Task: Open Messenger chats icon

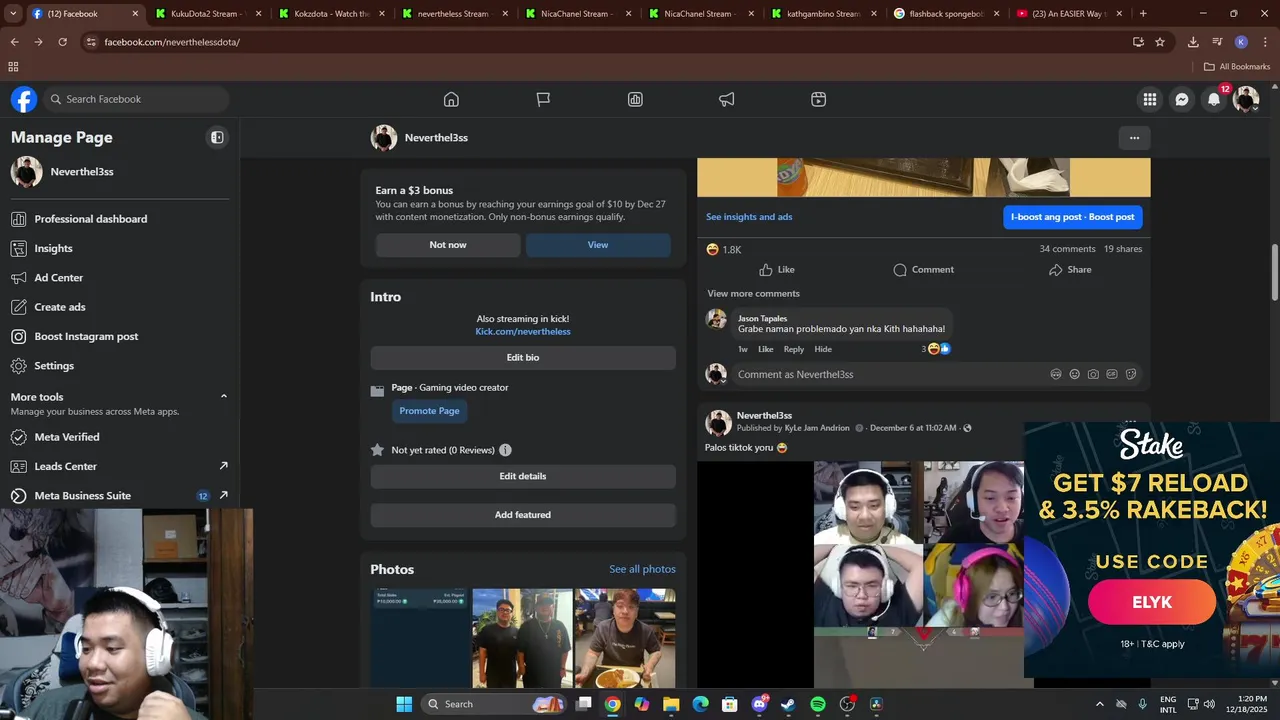Action: pyautogui.click(x=1182, y=99)
